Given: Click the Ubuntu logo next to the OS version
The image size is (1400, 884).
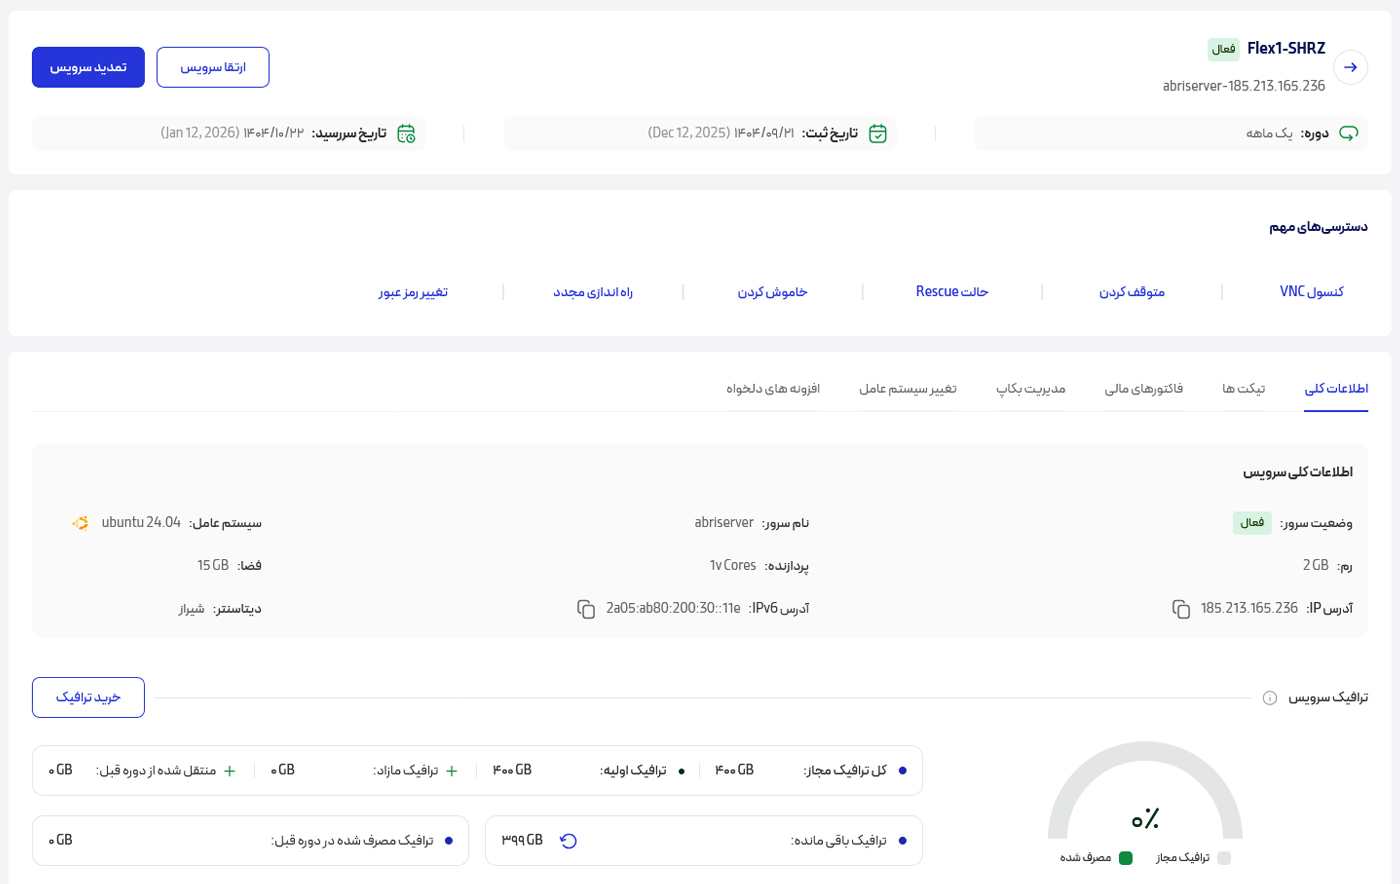Looking at the screenshot, I should (83, 522).
